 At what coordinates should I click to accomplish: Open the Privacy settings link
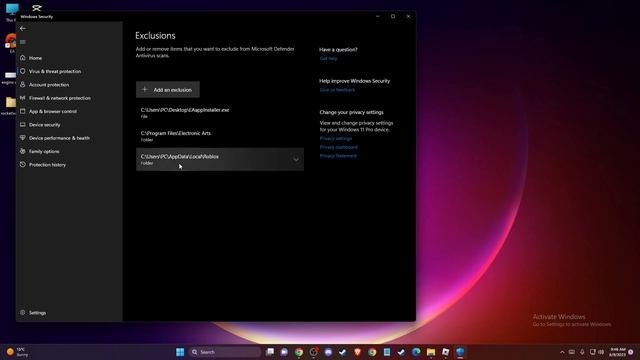click(x=336, y=138)
